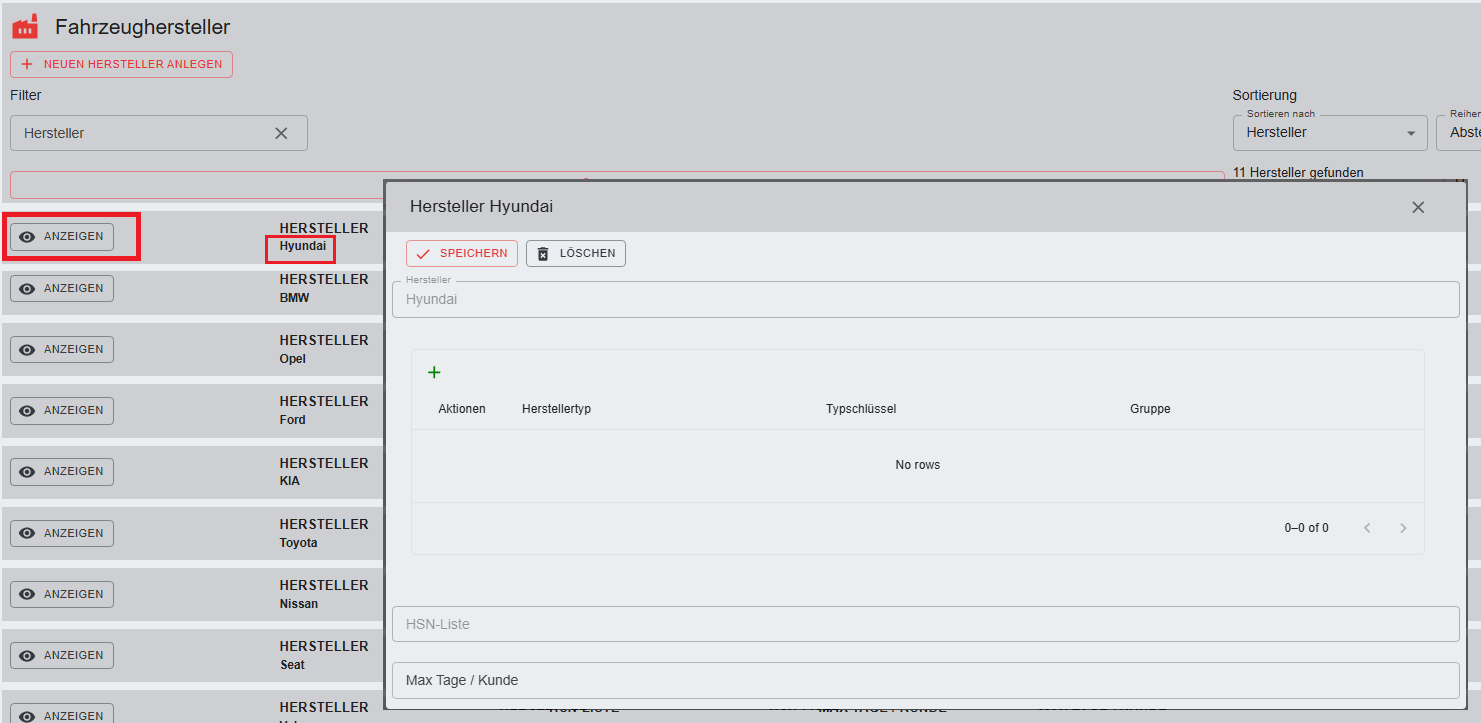Click Speichern to save the manufacturer
Image resolution: width=1481 pixels, height=723 pixels.
point(462,254)
